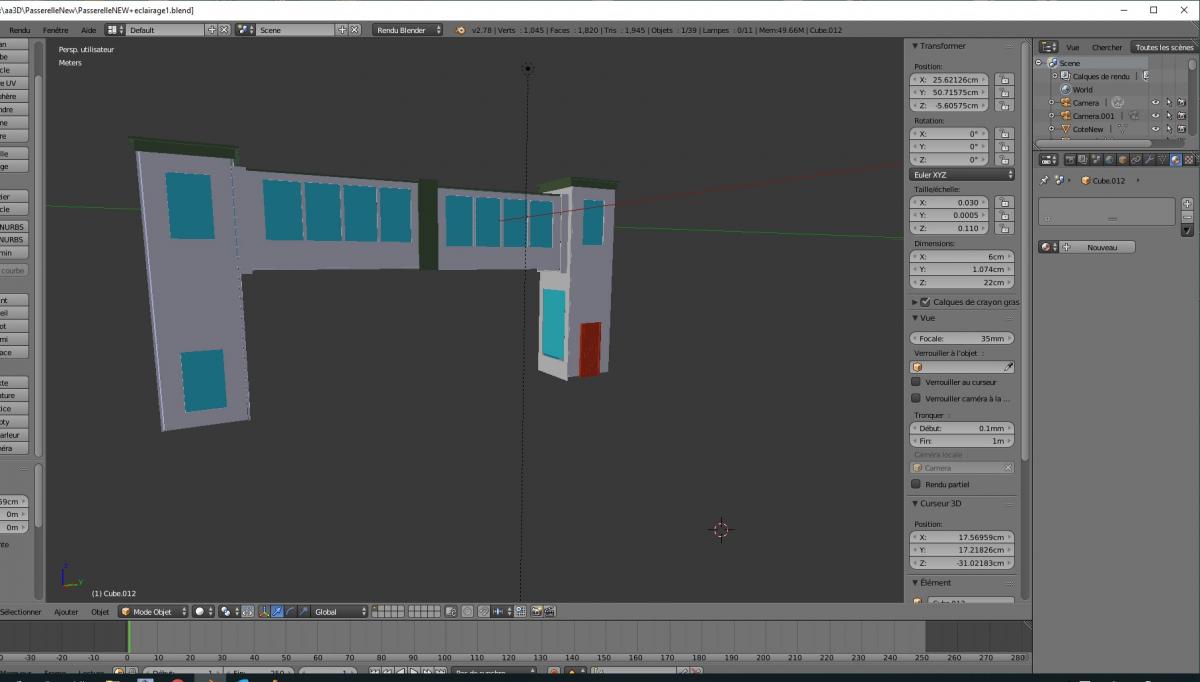The image size is (1200, 682).
Task: Expand the CoteNew tree item
Action: (1051, 129)
